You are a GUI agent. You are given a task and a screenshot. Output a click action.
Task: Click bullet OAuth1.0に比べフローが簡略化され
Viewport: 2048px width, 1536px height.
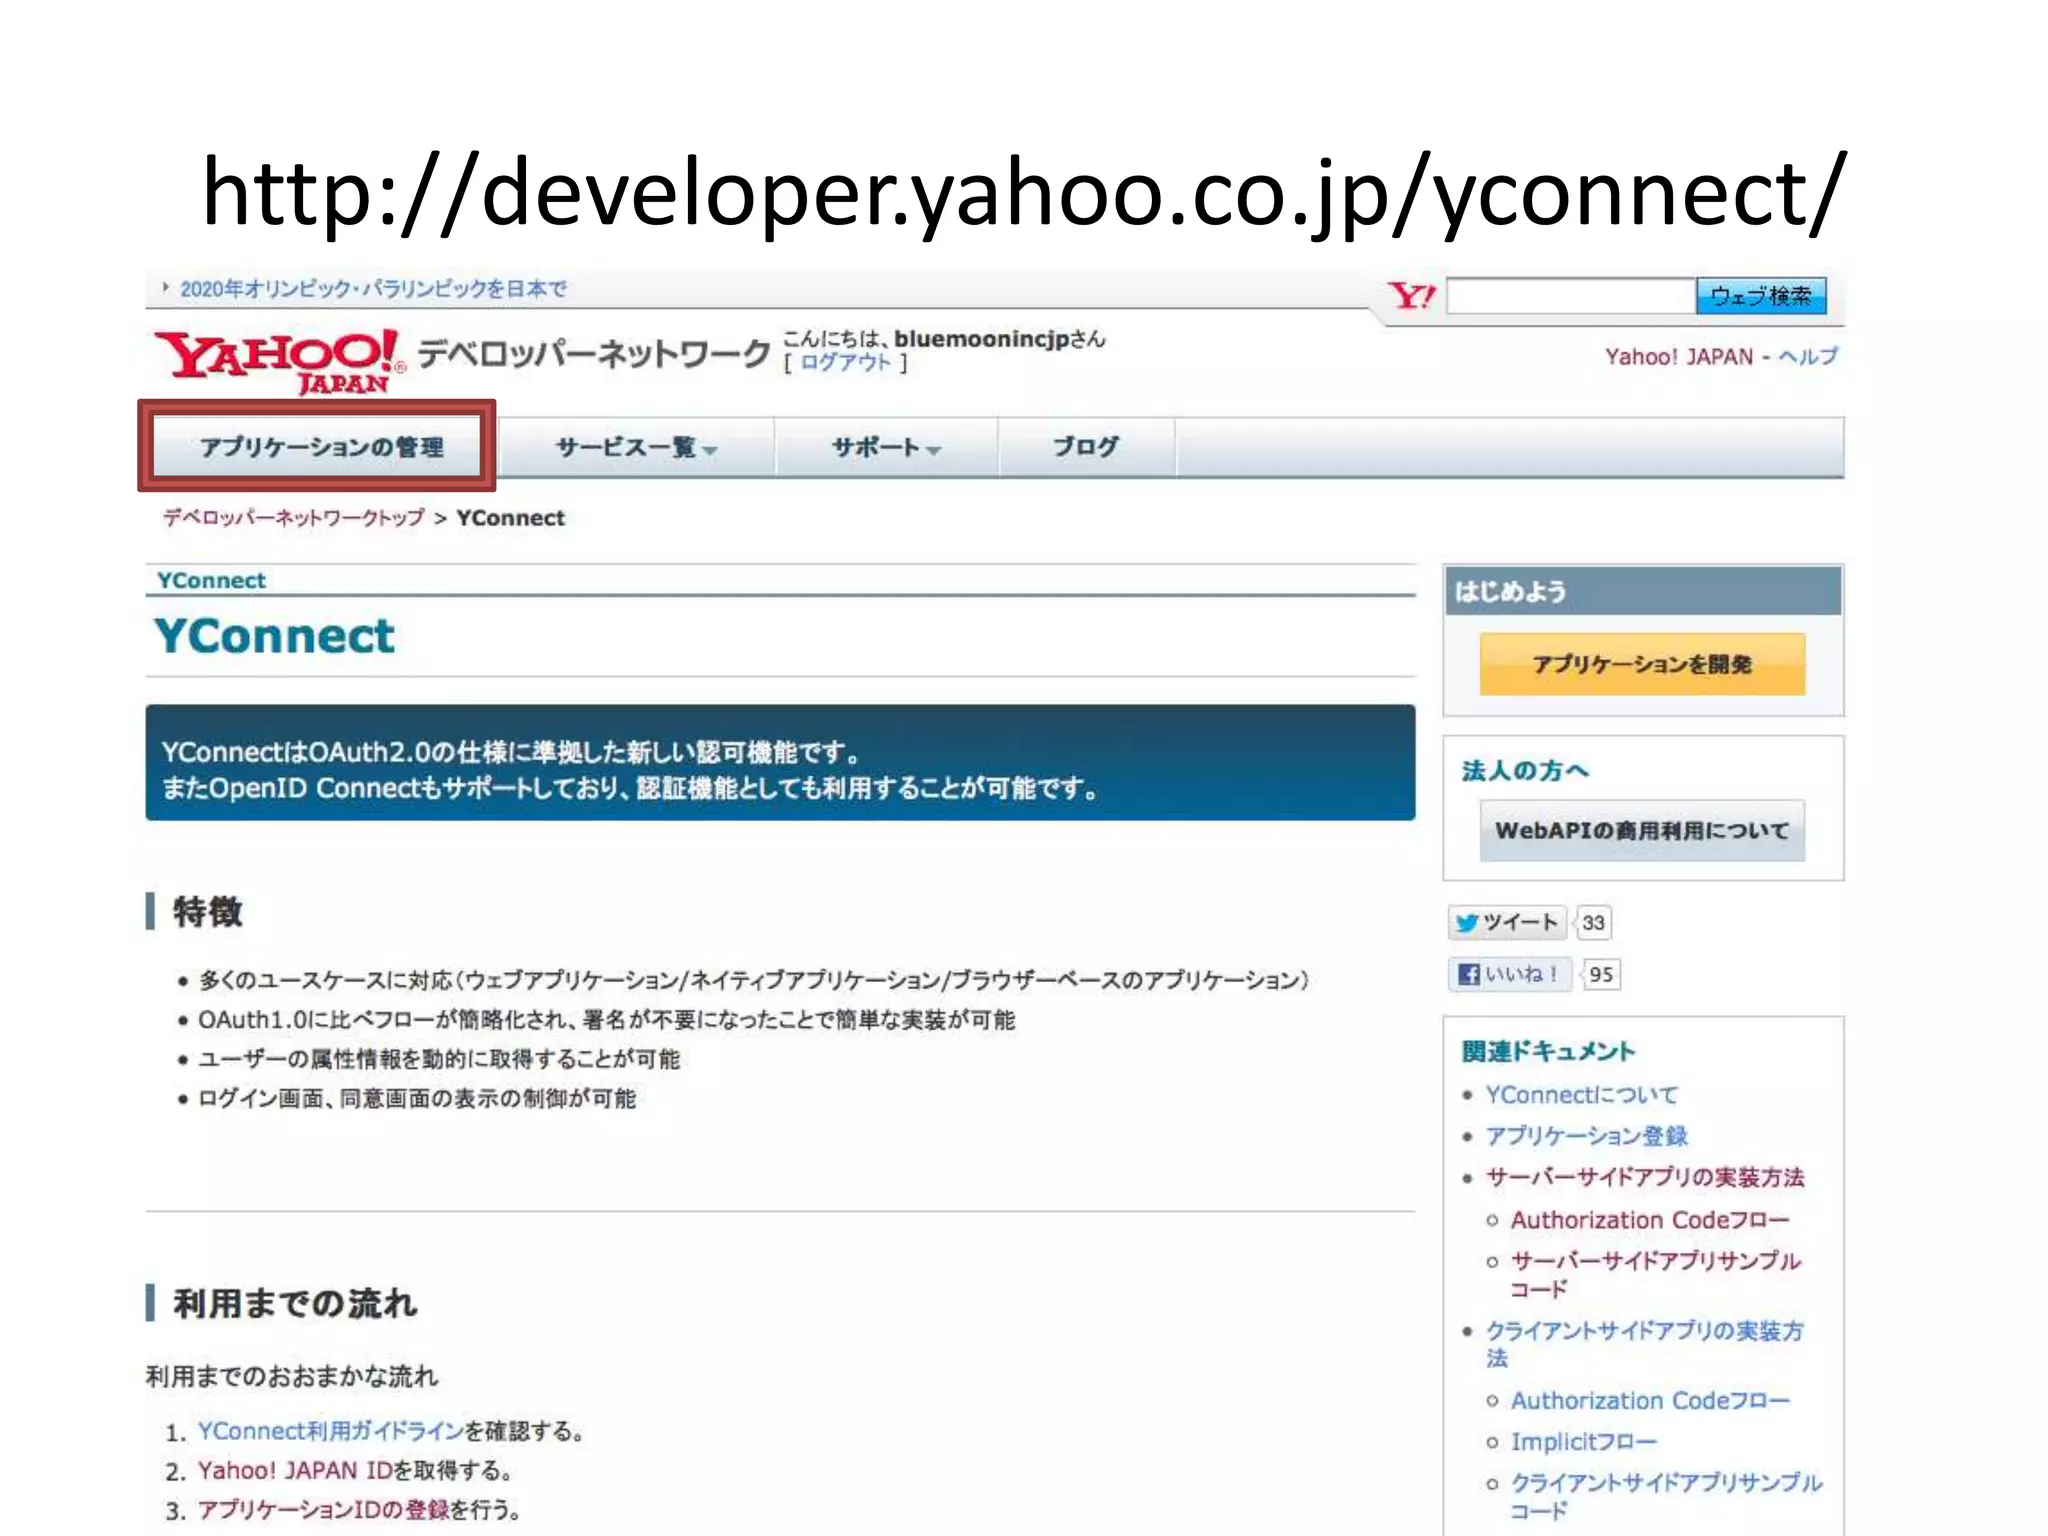coord(606,1020)
